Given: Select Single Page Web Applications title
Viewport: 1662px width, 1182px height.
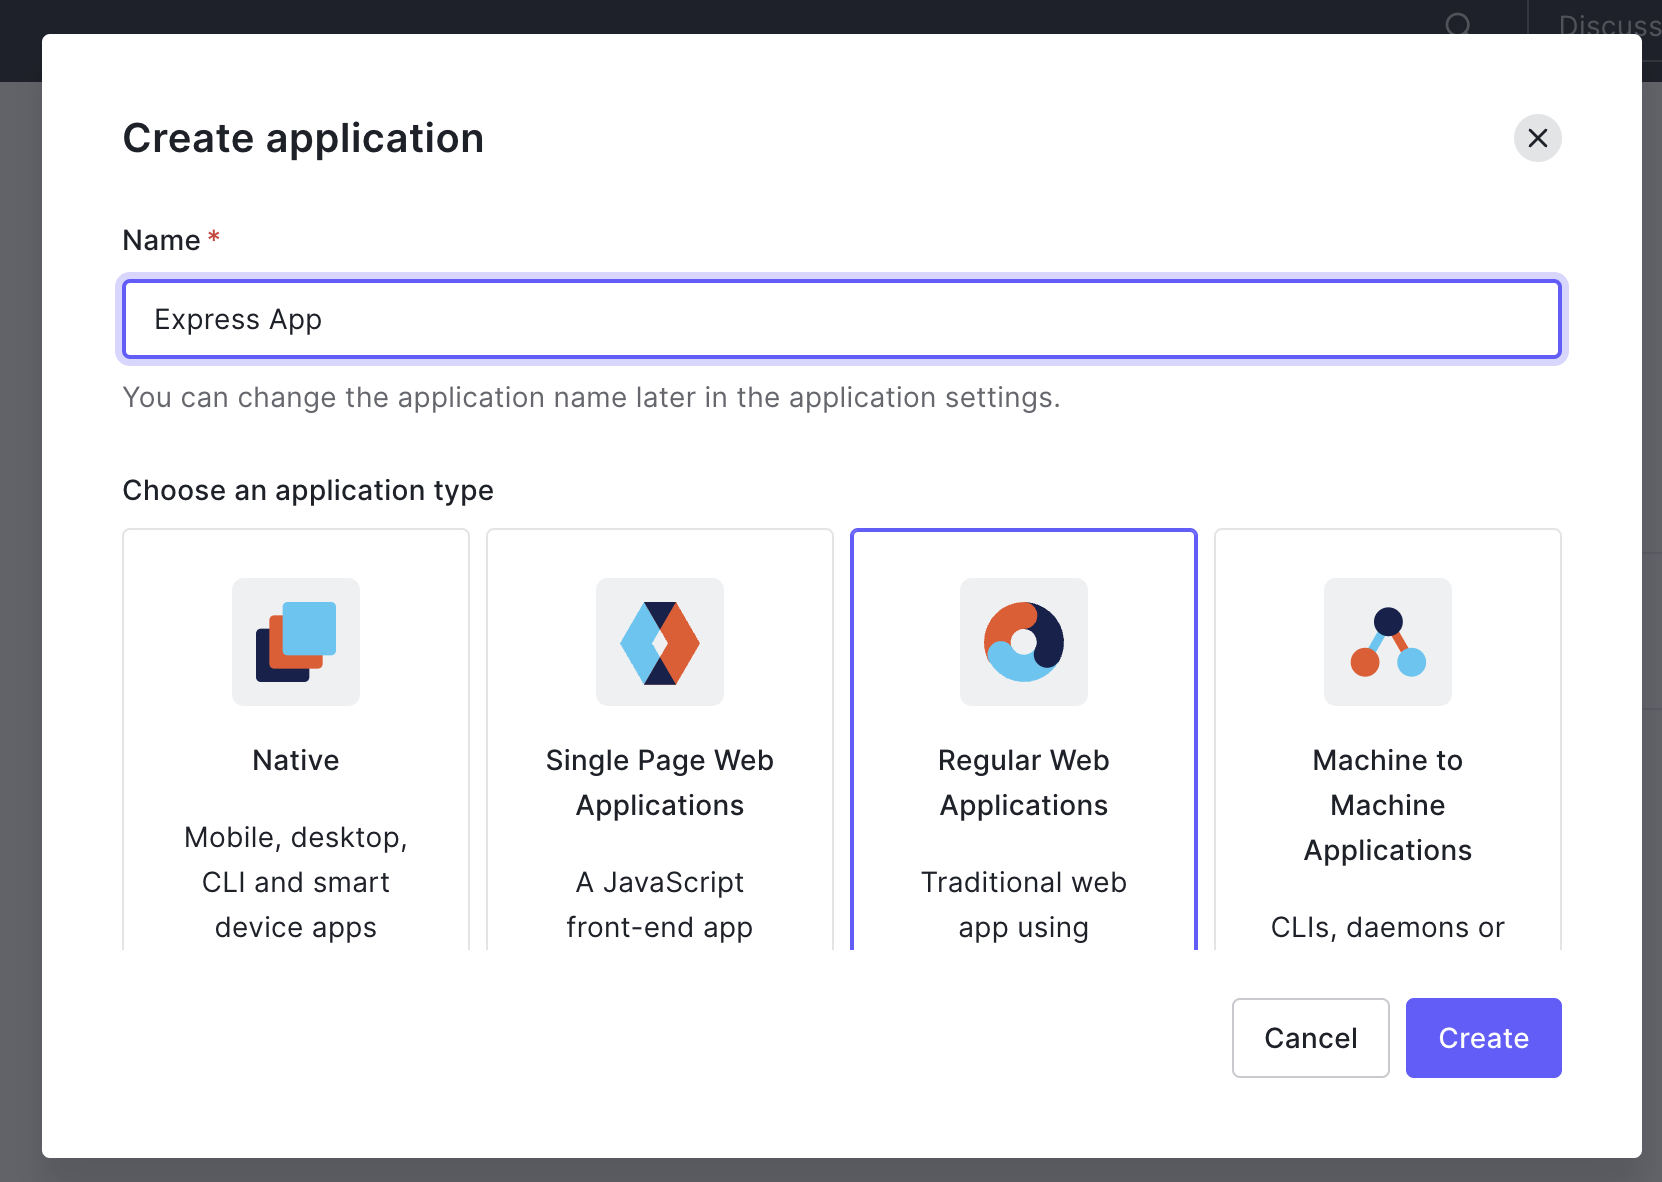Looking at the screenshot, I should tap(660, 783).
